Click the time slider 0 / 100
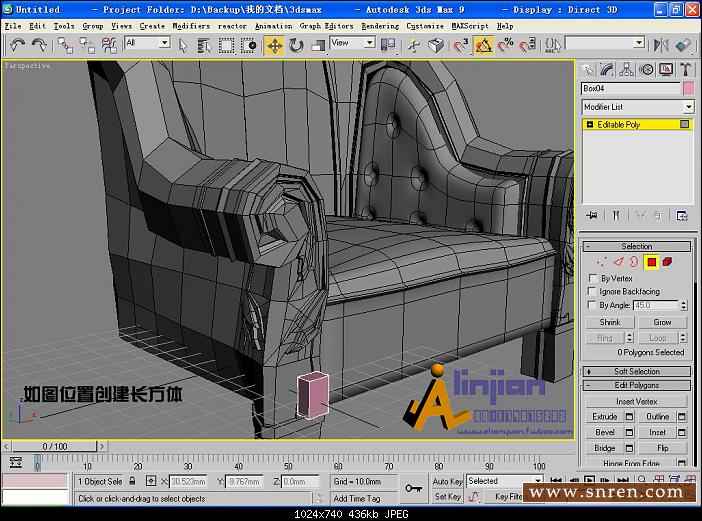The image size is (702, 521). click(x=55, y=446)
